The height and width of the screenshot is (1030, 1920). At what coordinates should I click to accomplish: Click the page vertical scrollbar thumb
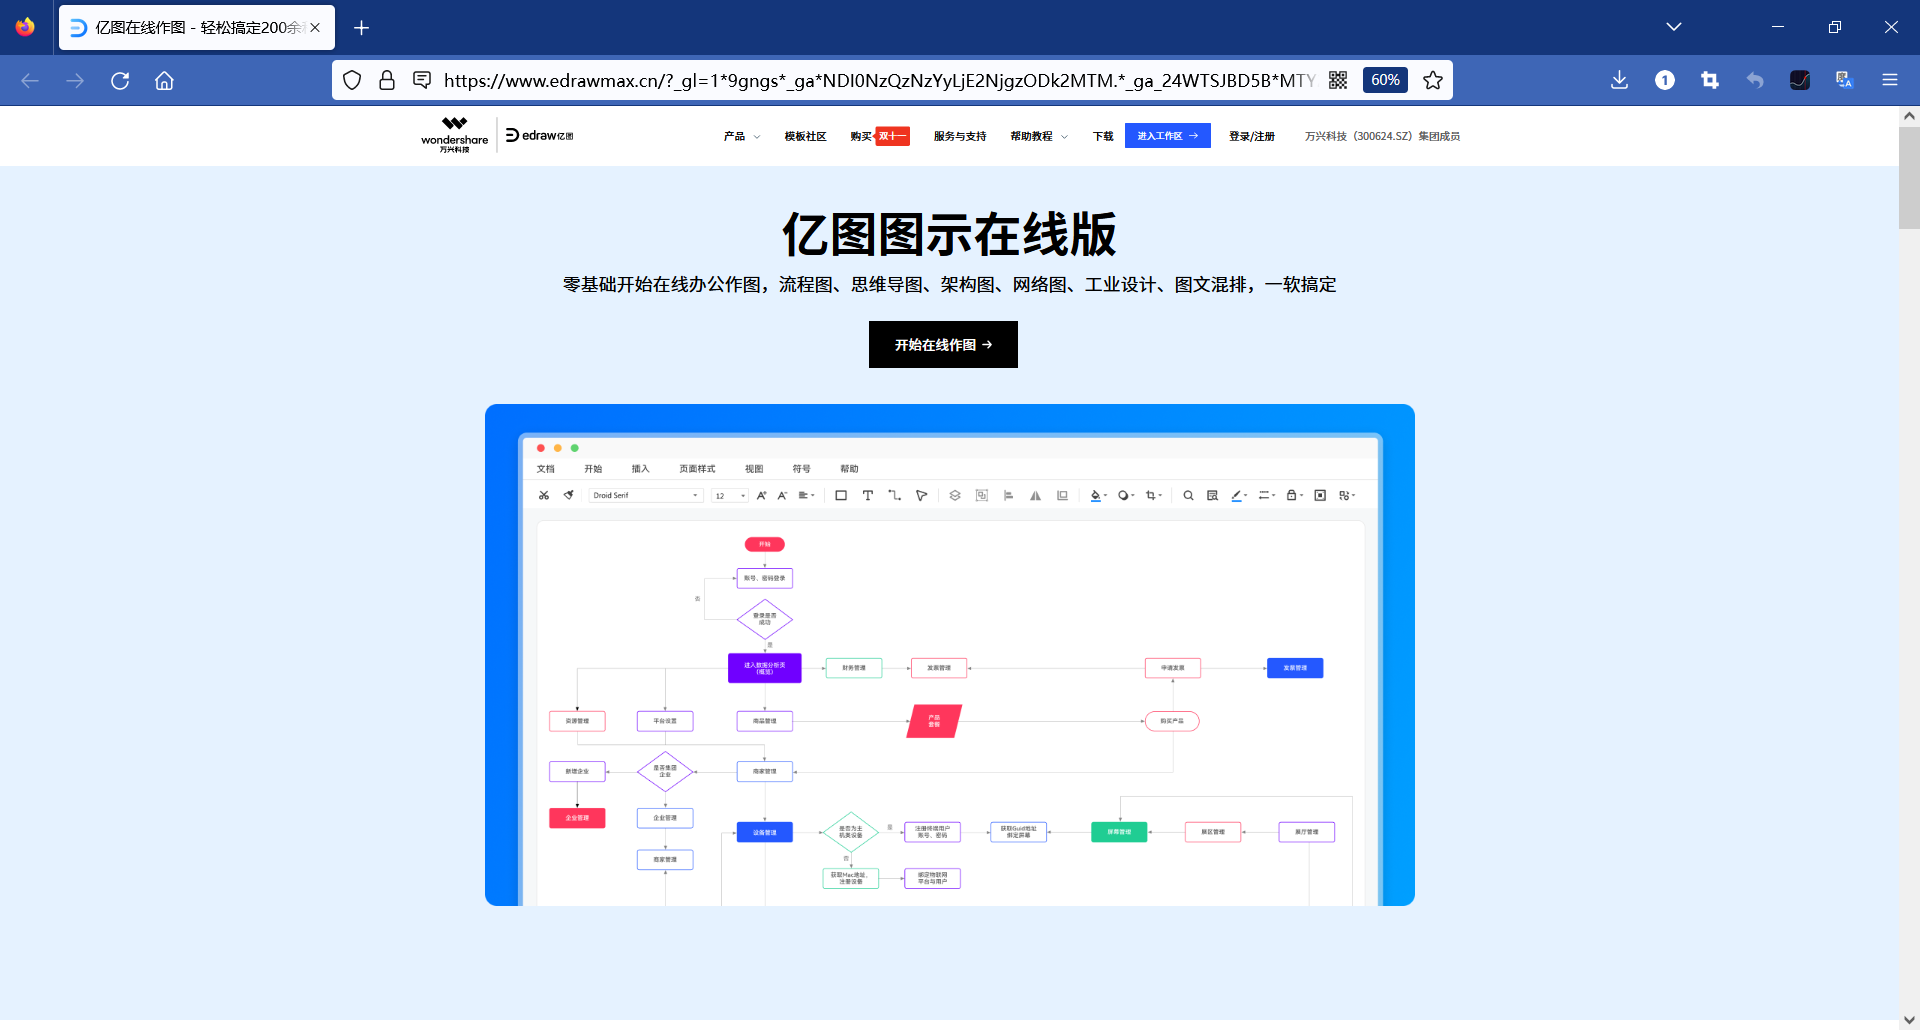pos(1909,178)
